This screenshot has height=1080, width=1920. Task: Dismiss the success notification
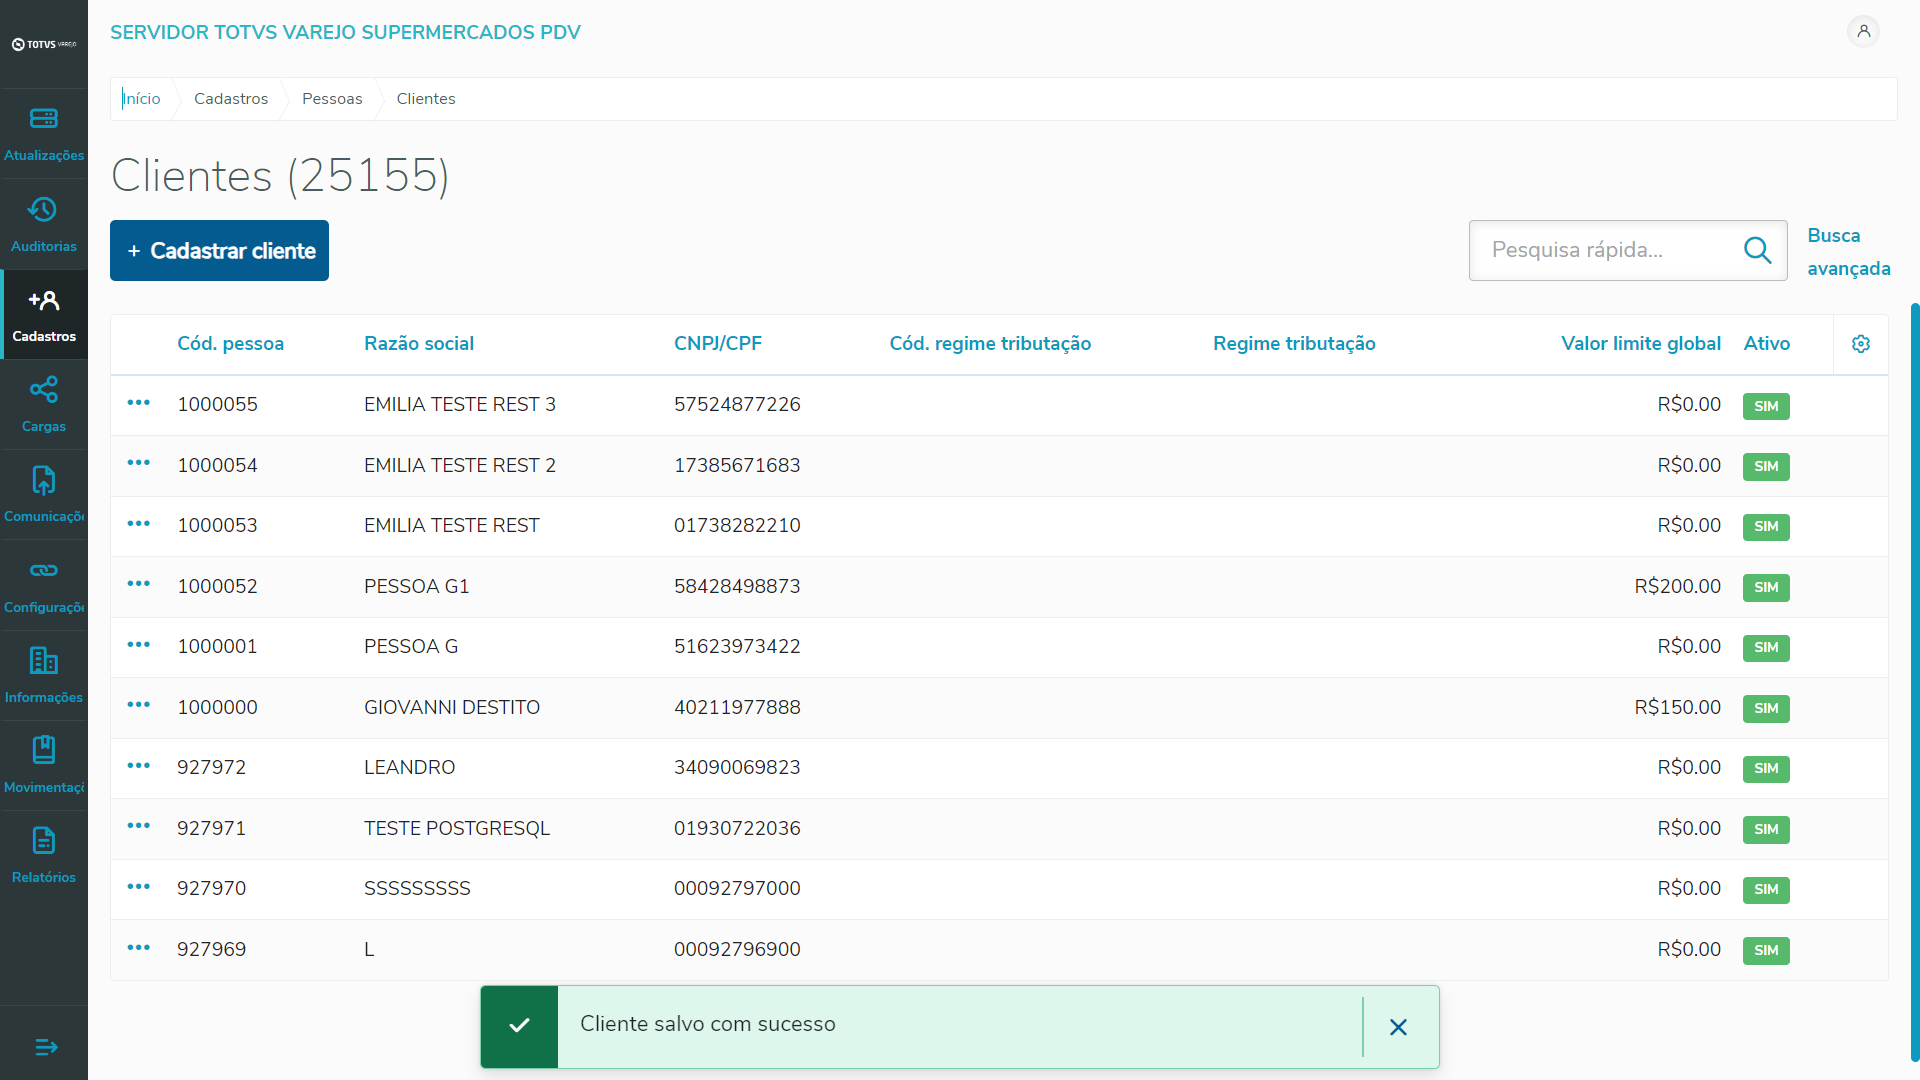pyautogui.click(x=1398, y=1027)
